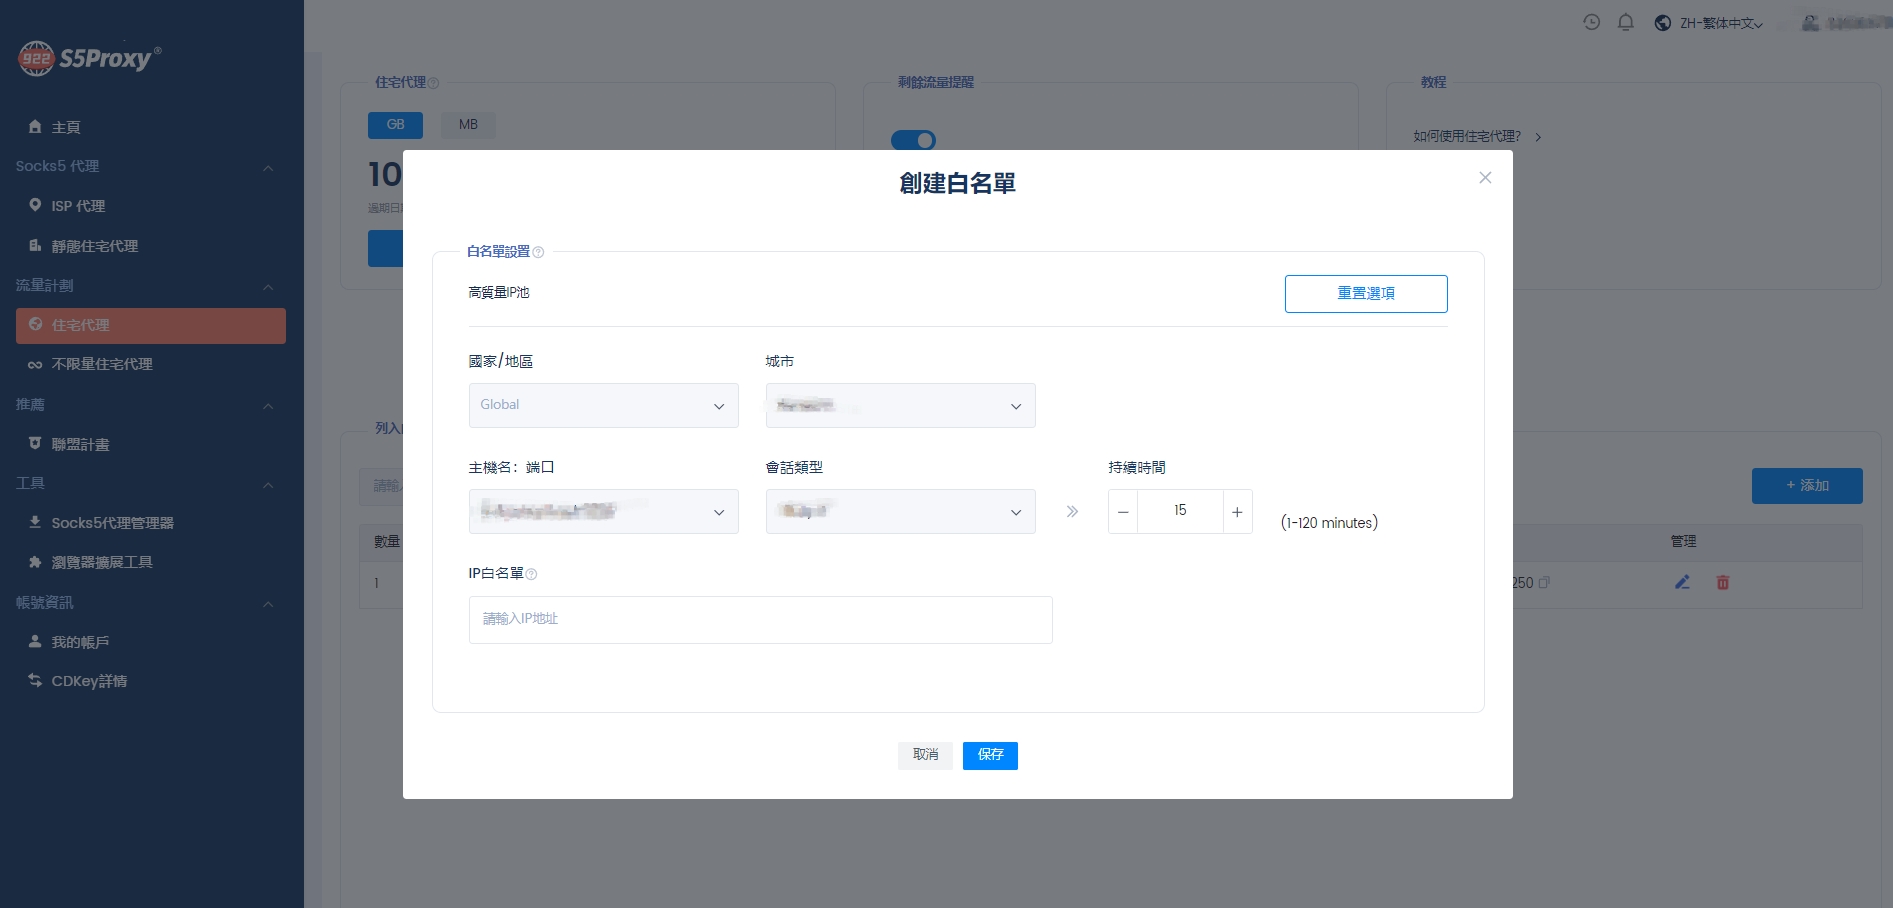Click the info icon next to IP白名單
The height and width of the screenshot is (908, 1893).
click(x=531, y=574)
